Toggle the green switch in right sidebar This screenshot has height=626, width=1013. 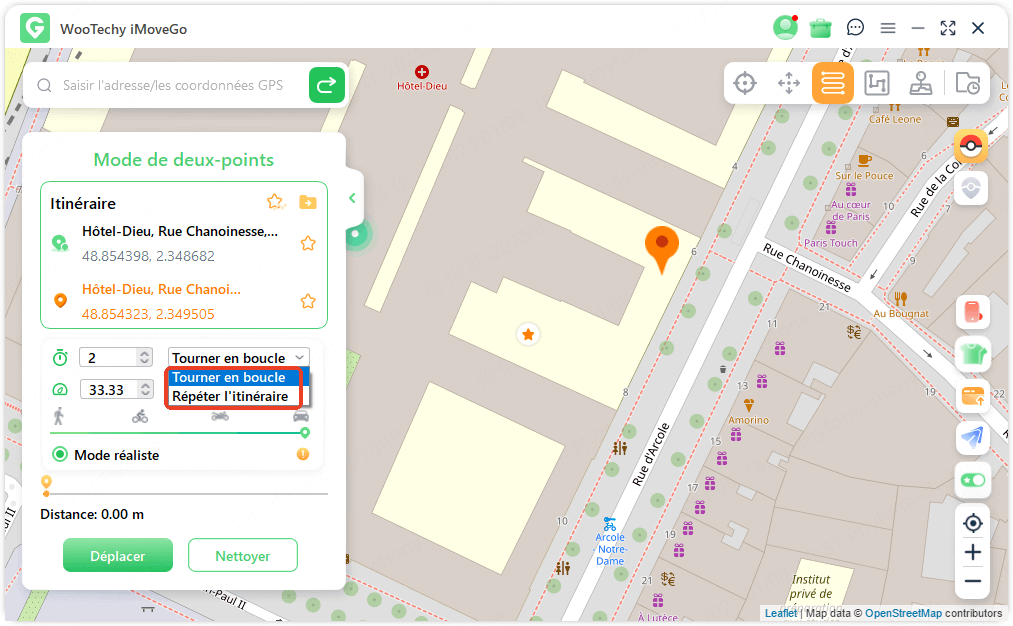[972, 480]
